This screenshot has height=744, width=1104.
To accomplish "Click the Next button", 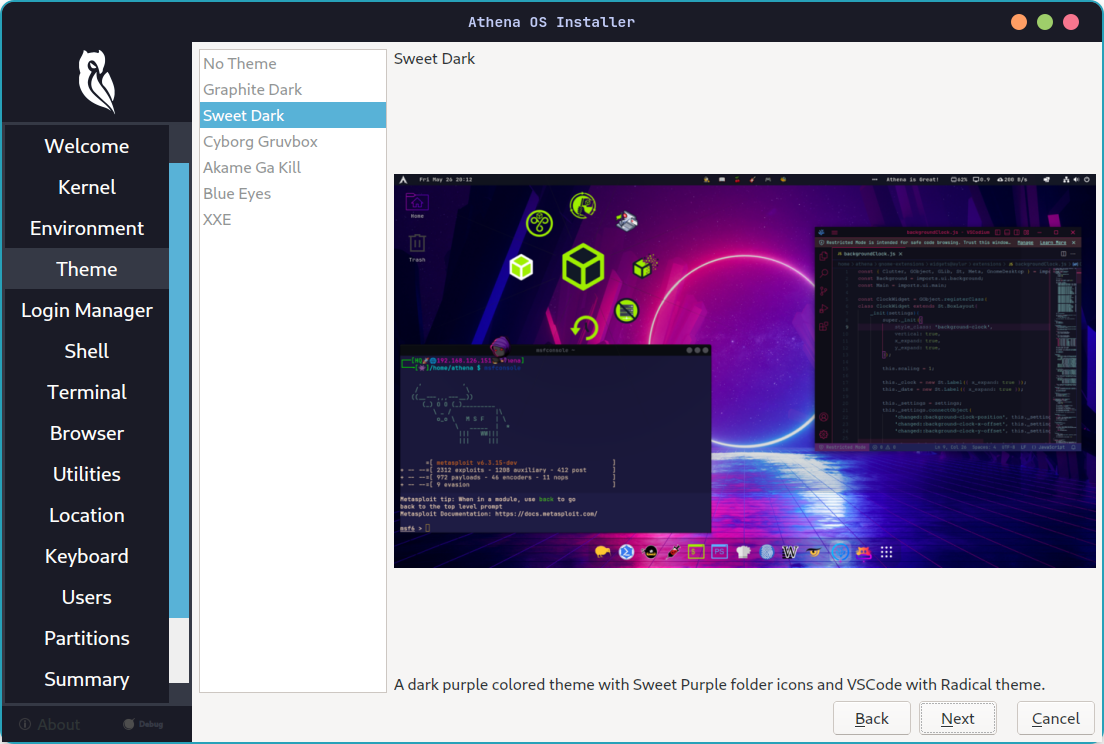I will coord(957,718).
